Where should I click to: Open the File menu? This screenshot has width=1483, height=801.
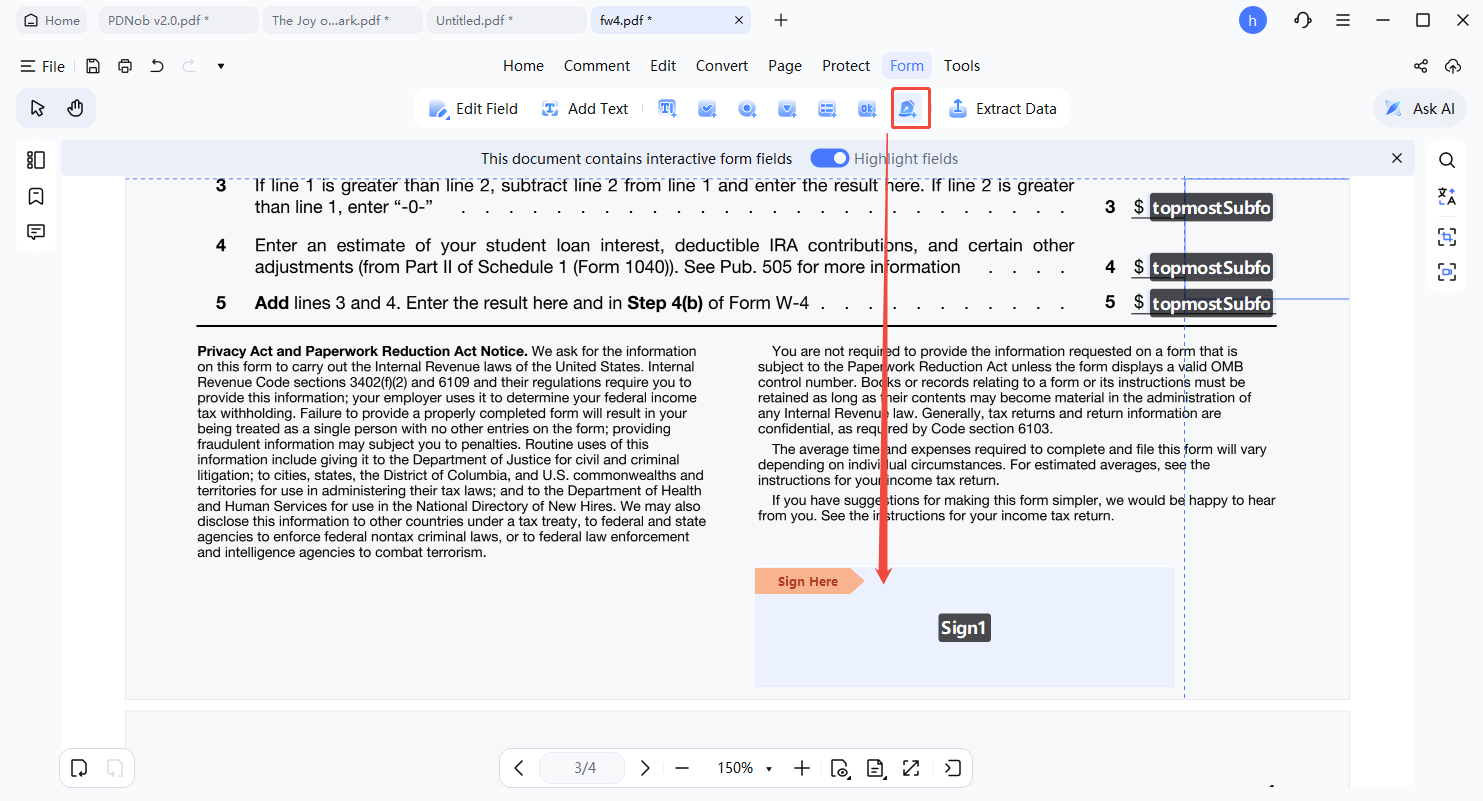click(x=43, y=66)
